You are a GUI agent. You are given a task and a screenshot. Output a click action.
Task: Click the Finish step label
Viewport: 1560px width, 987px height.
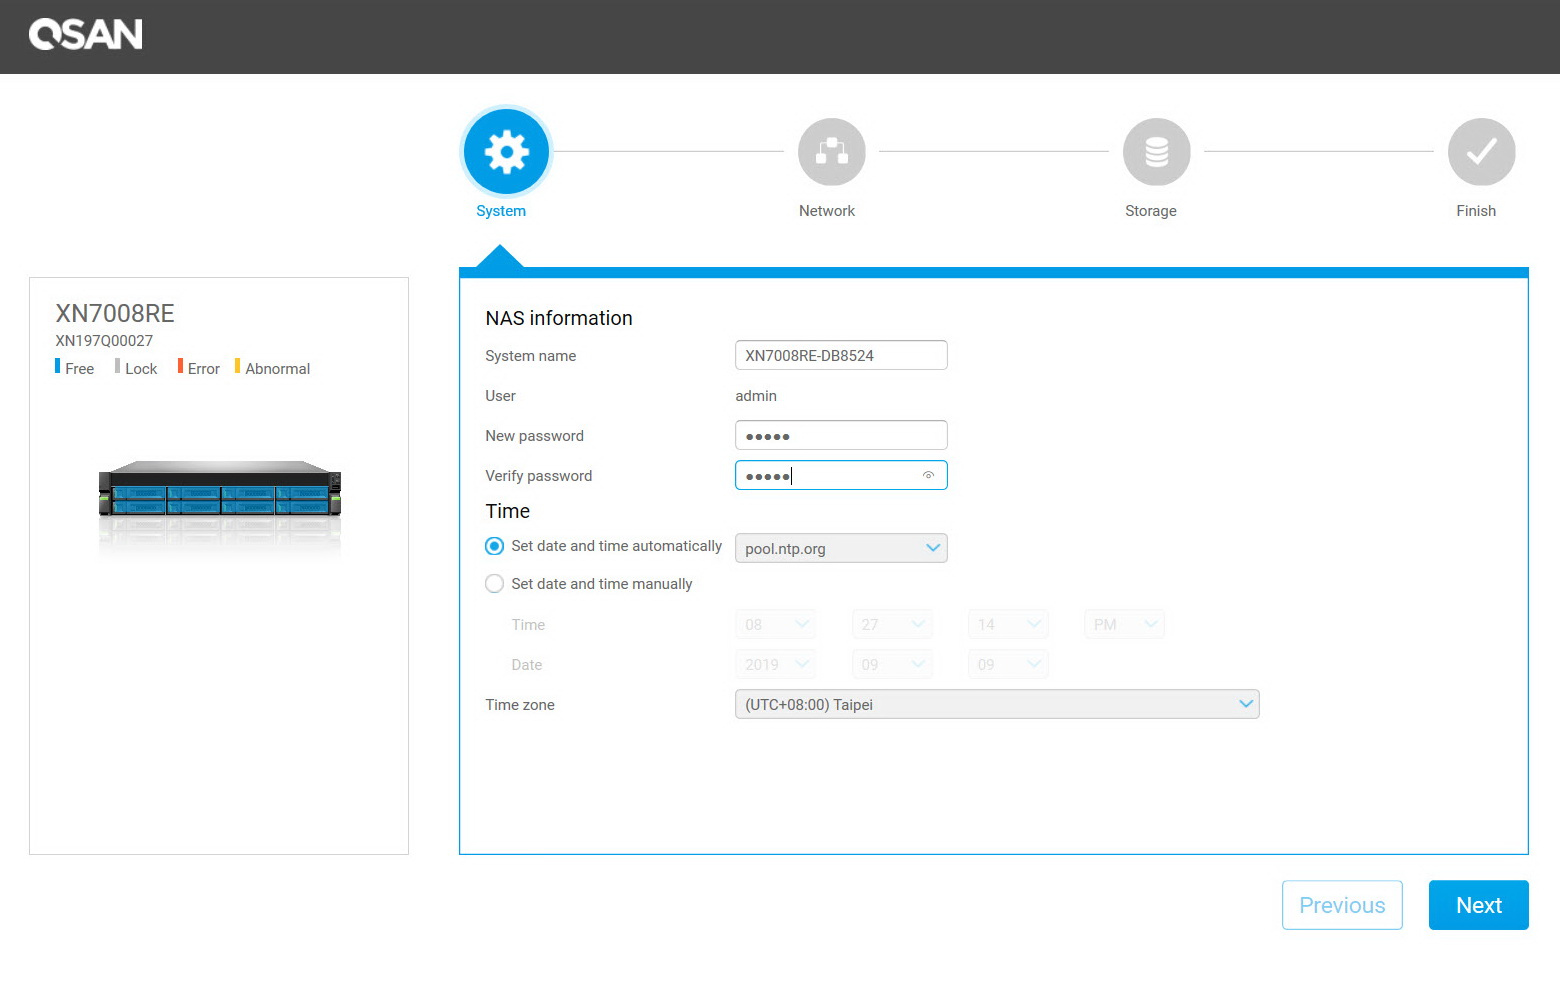tap(1476, 211)
